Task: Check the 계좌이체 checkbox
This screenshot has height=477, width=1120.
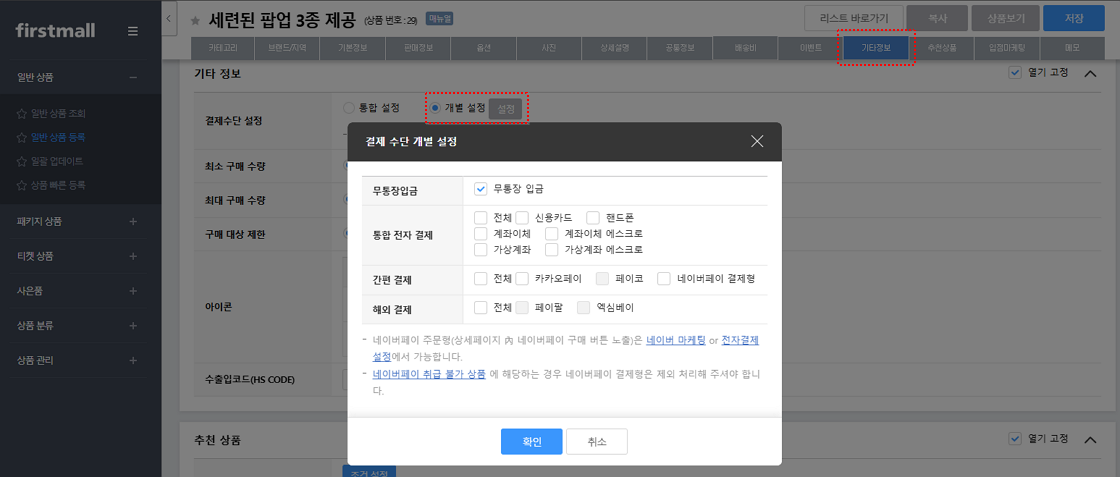Action: point(480,234)
